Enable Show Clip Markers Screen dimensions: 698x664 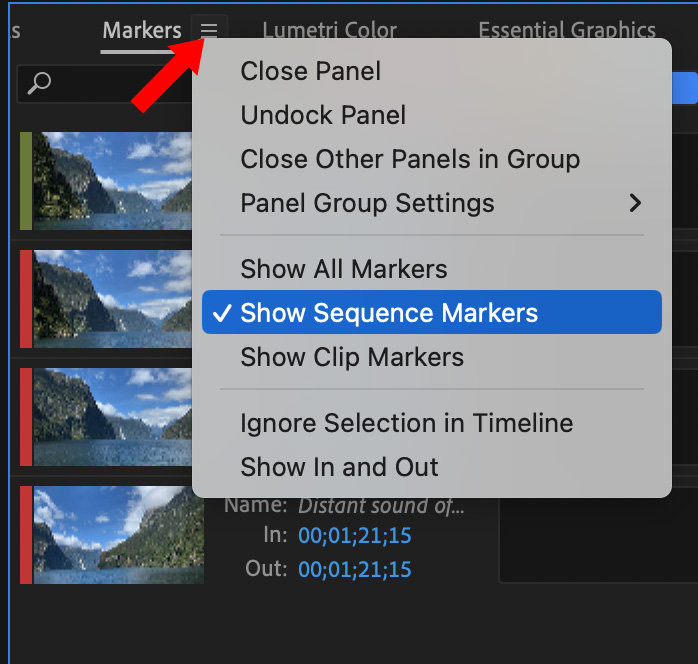(x=352, y=357)
